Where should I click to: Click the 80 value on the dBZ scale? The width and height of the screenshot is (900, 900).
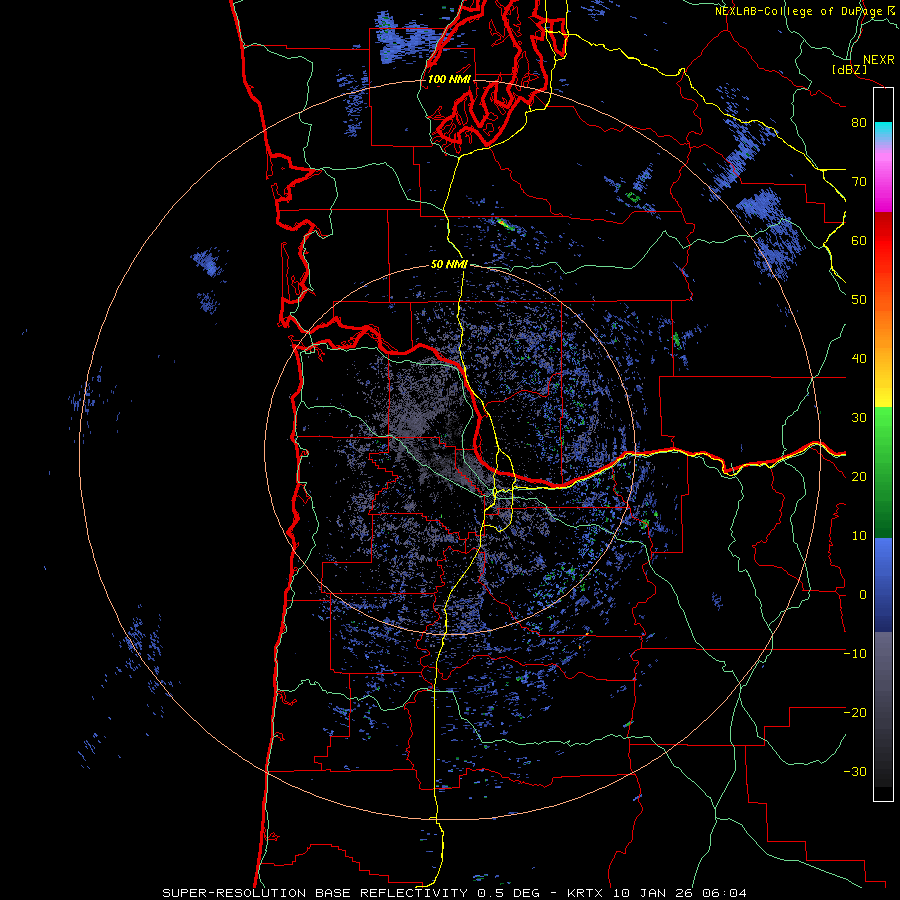(859, 123)
